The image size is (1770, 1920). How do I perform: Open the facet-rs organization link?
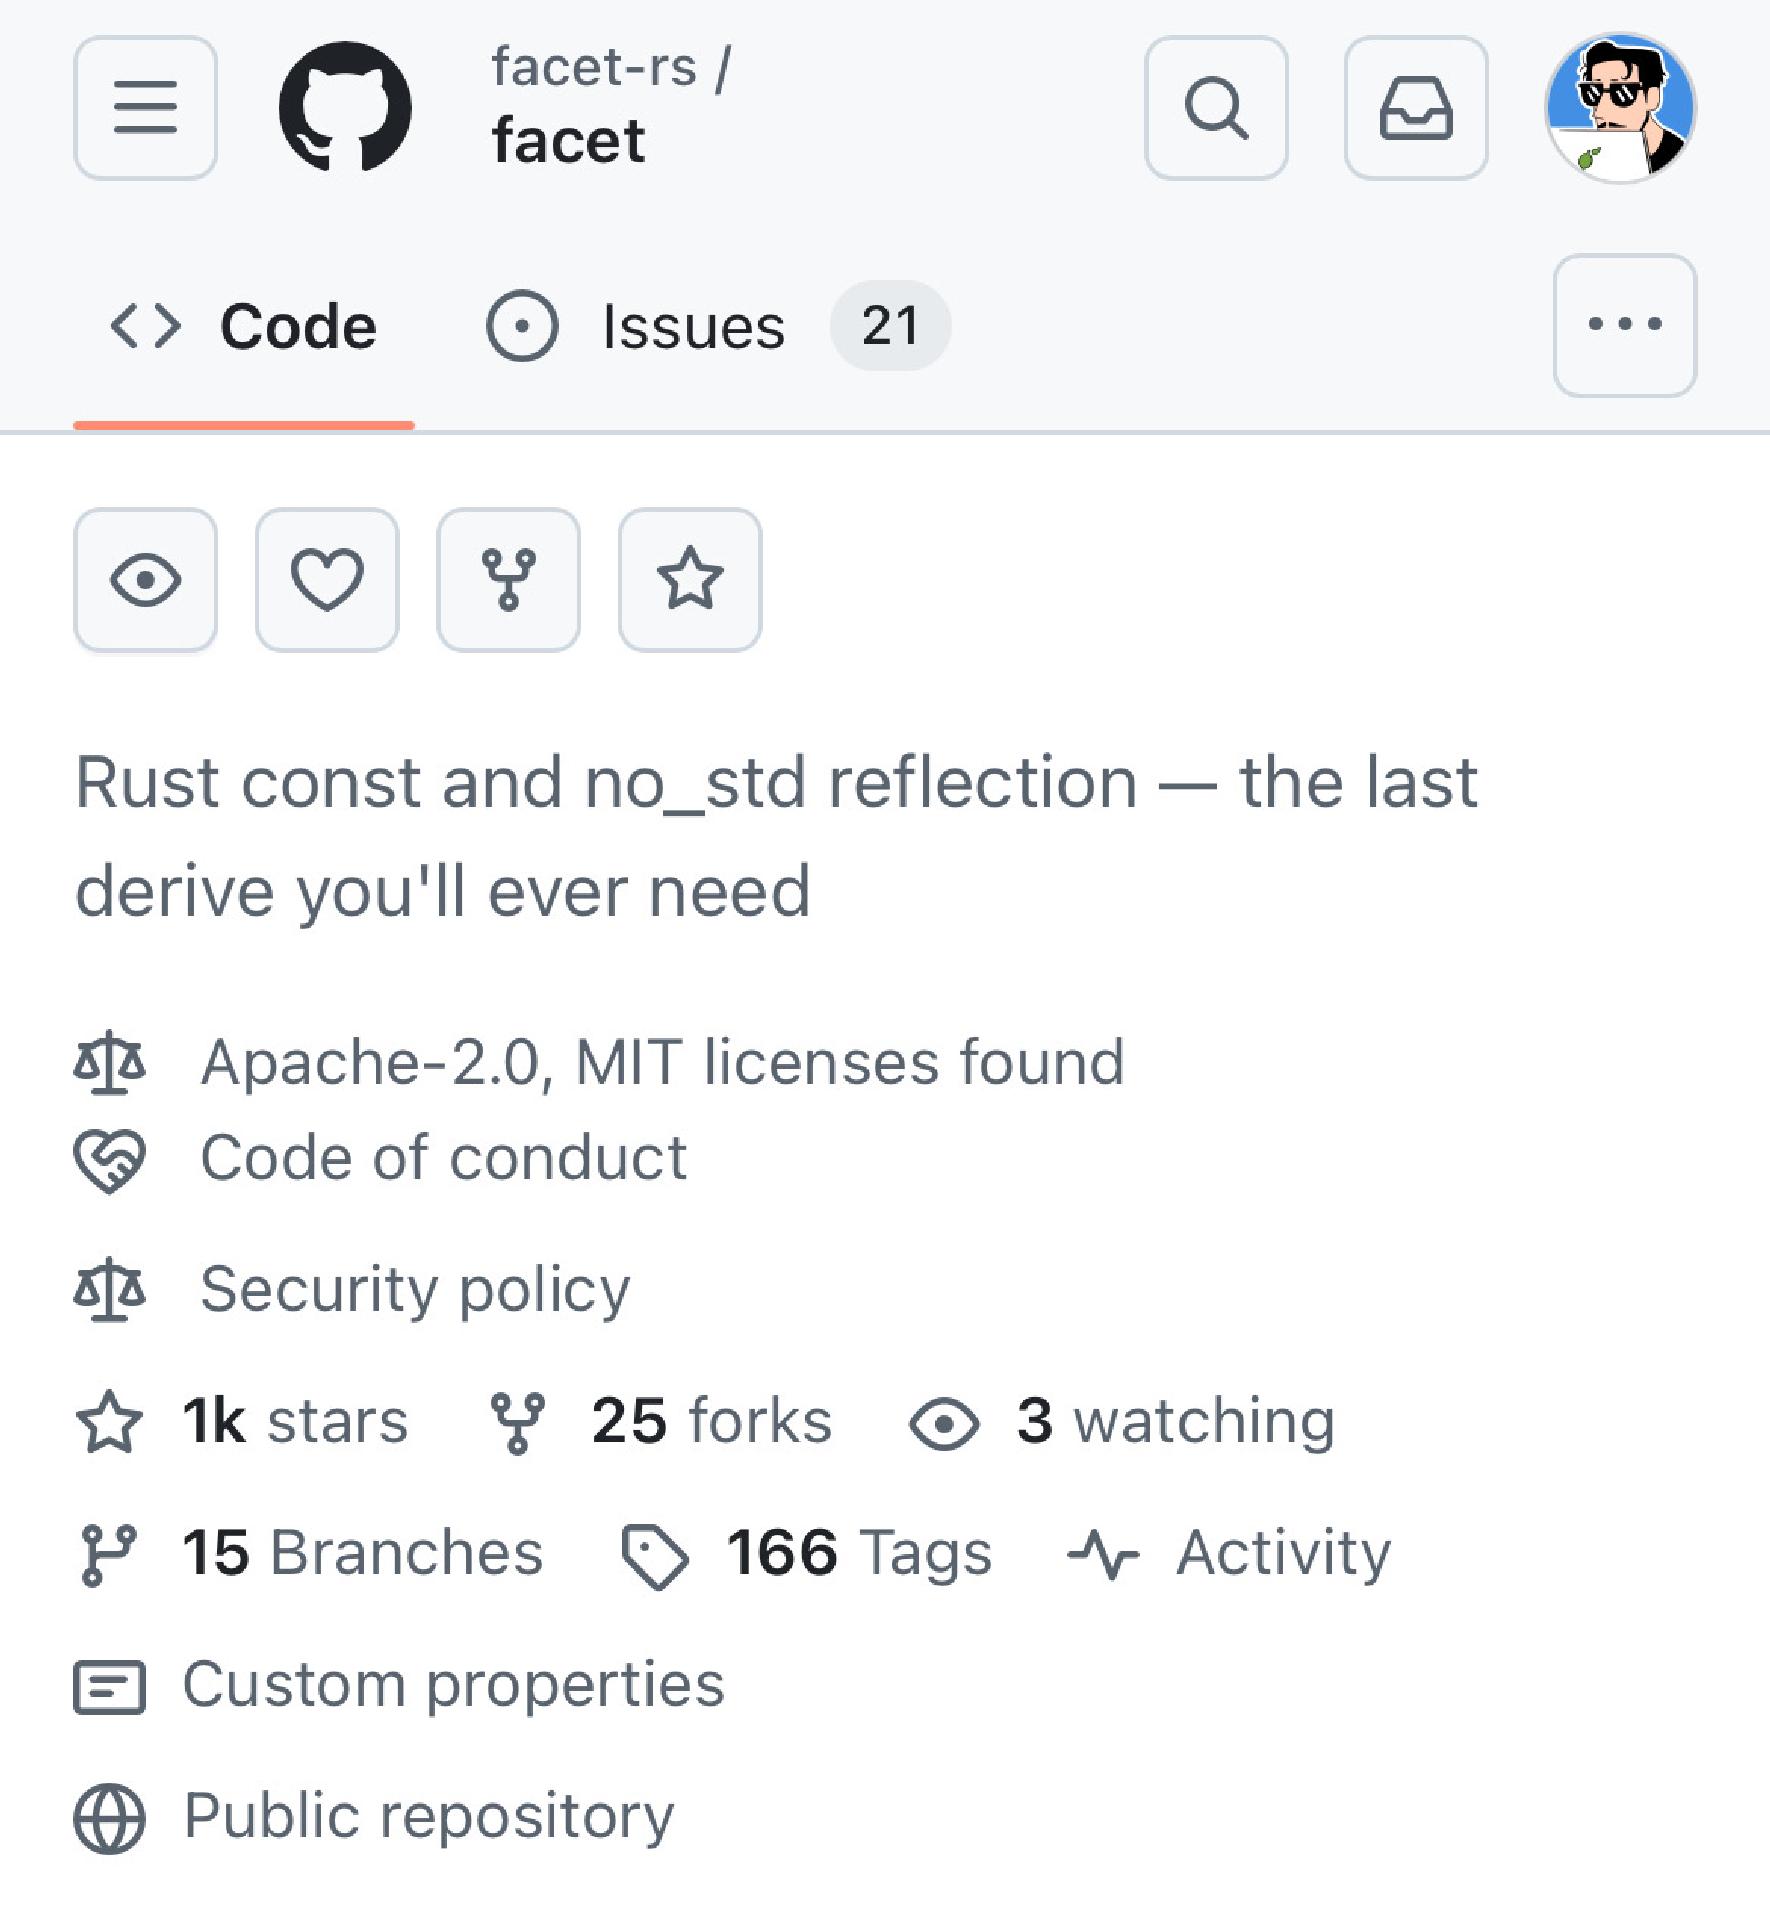(x=594, y=68)
